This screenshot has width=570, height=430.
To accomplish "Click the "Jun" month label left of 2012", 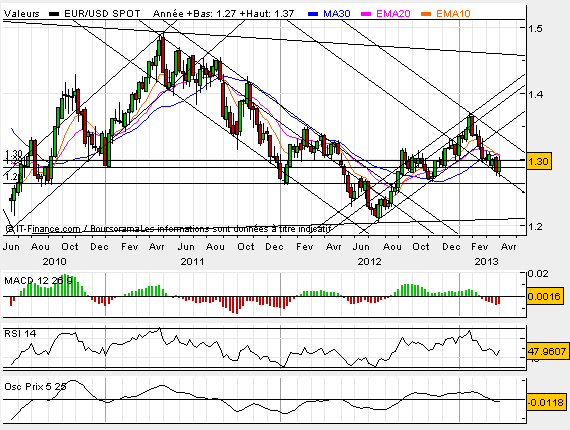I will pyautogui.click(x=361, y=247).
